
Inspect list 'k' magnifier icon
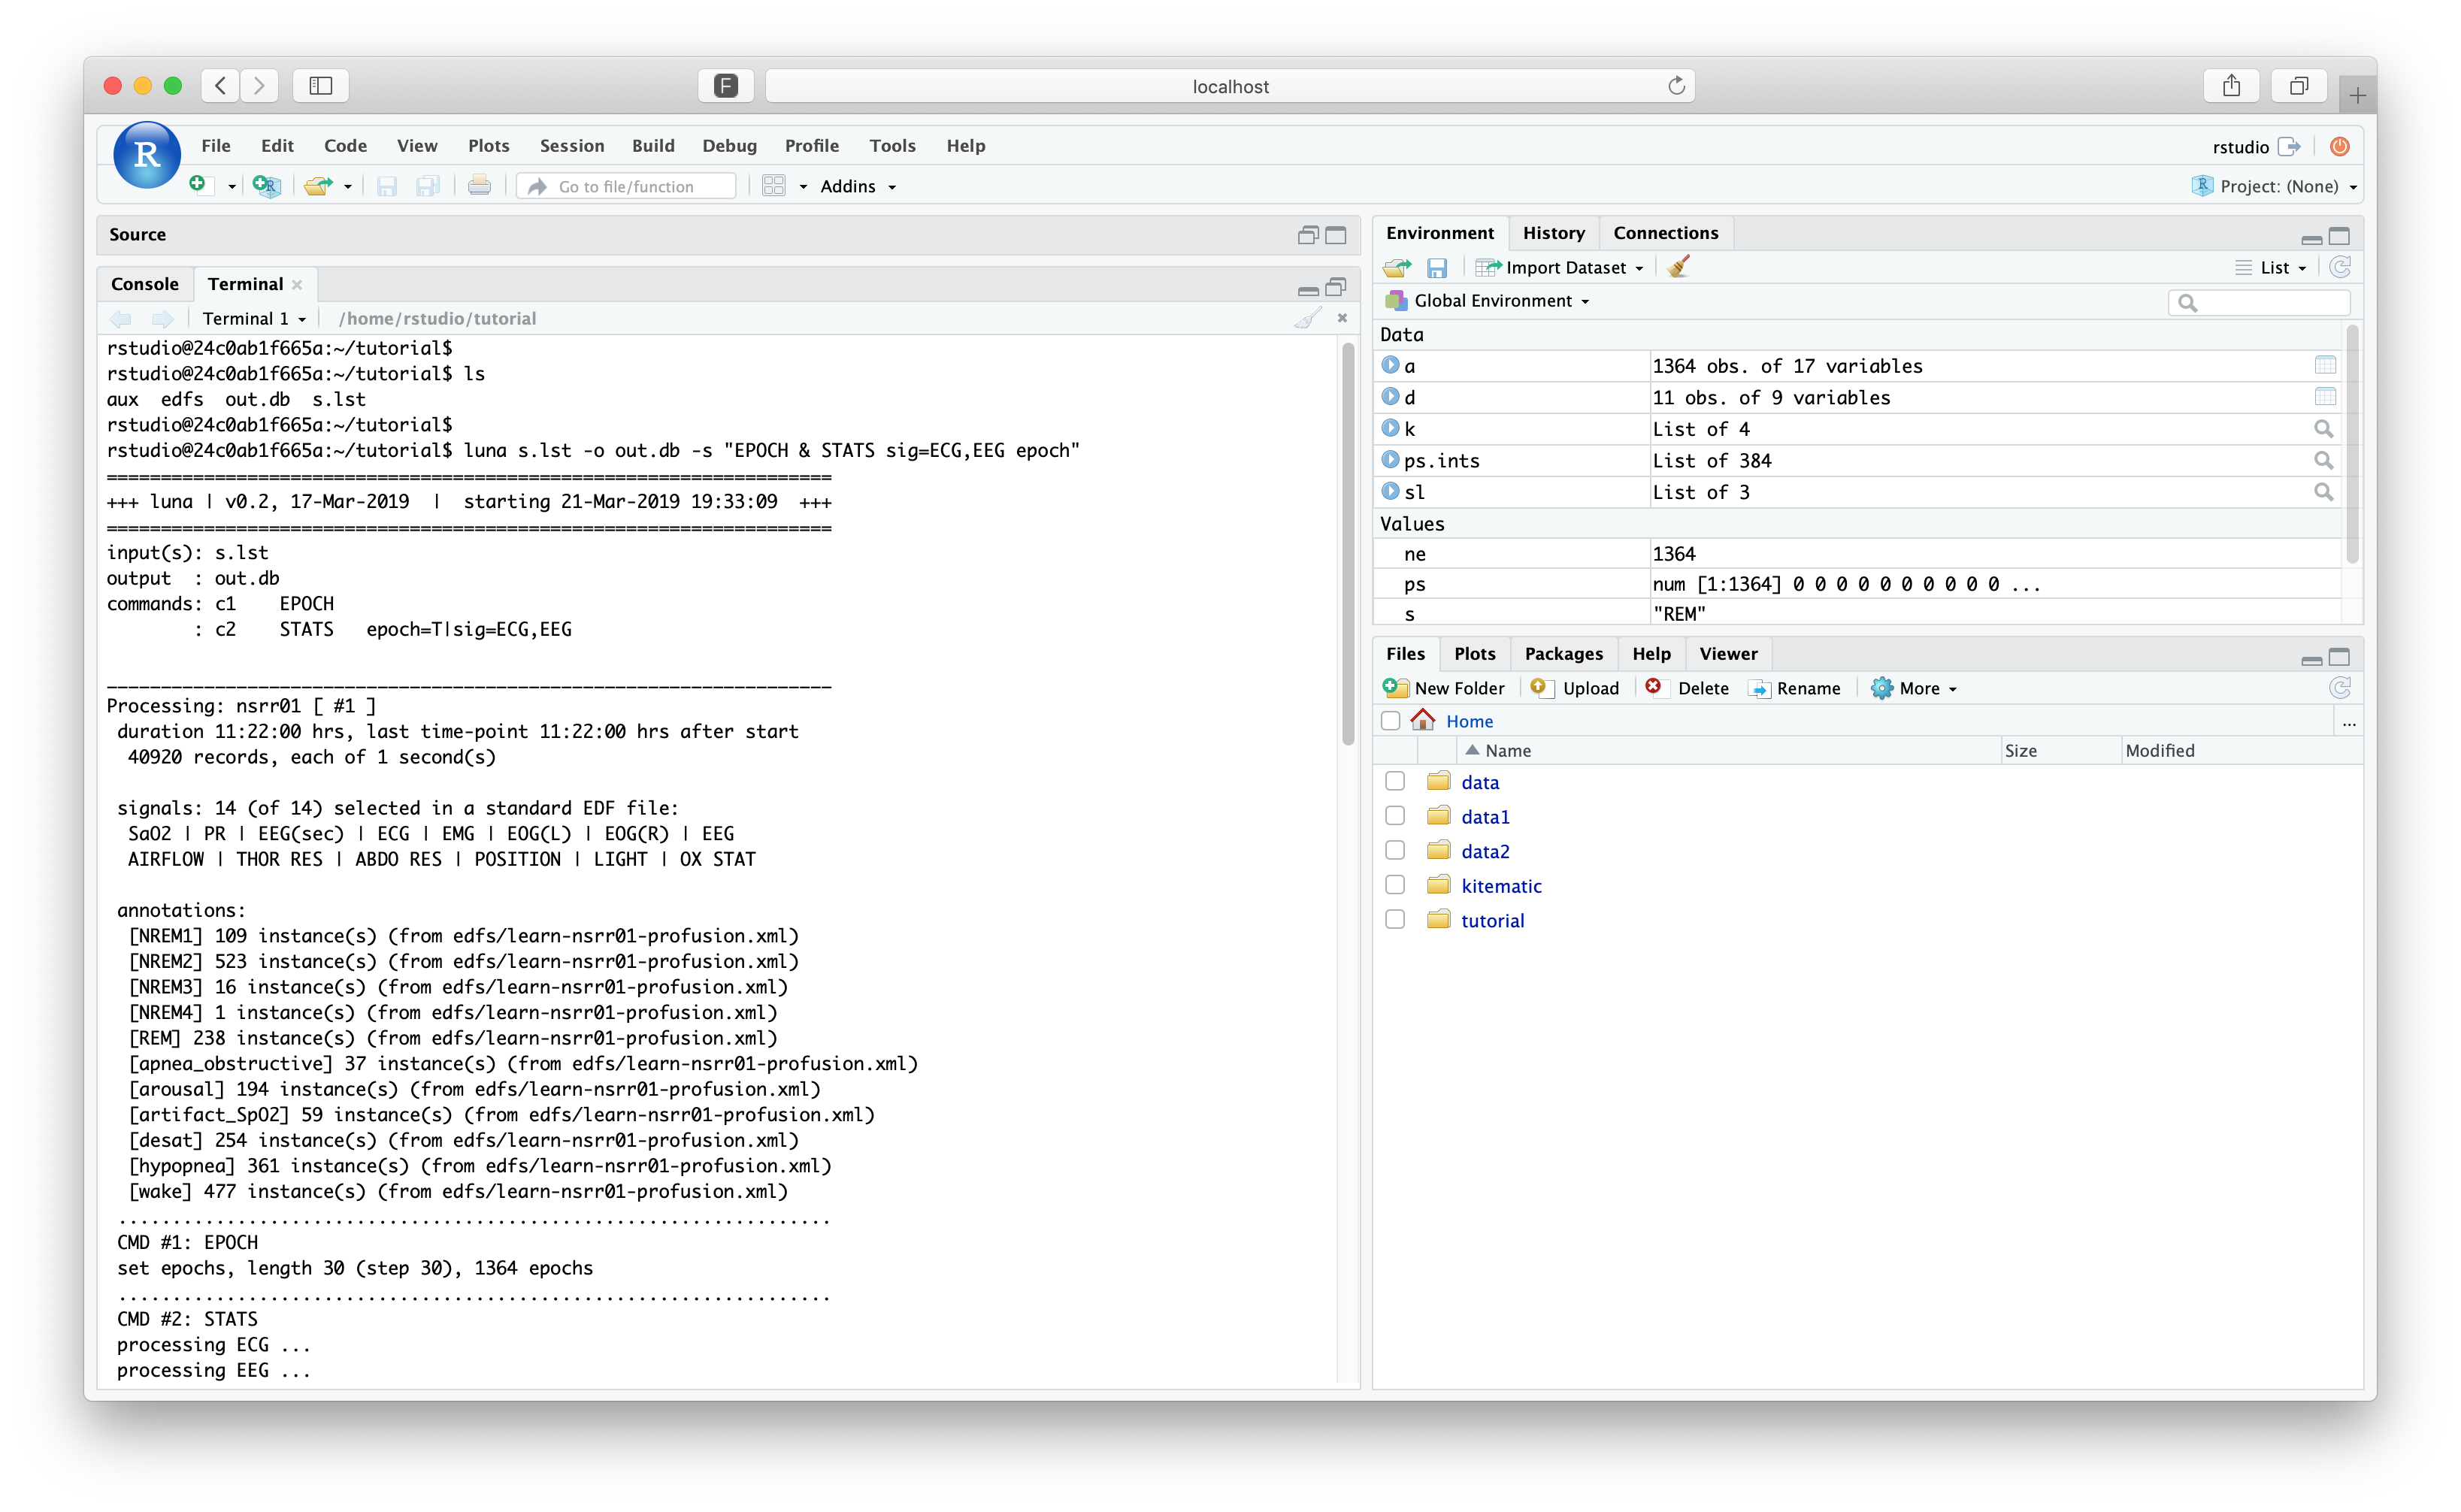tap(2323, 429)
